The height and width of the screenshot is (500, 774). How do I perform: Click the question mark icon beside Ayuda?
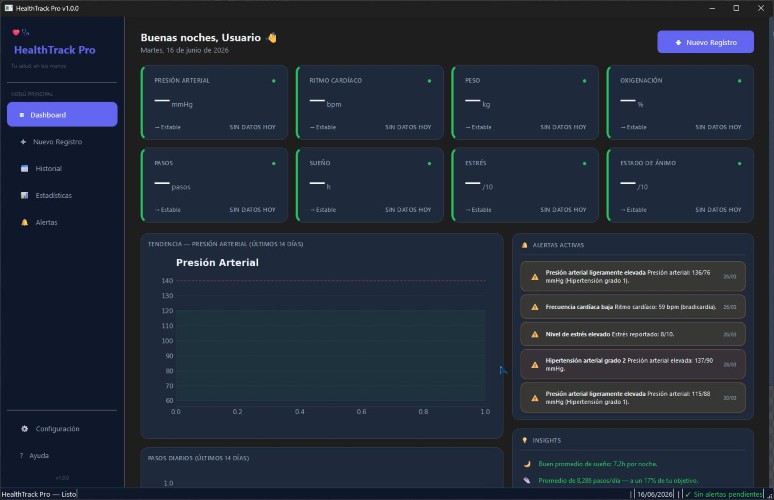tap(21, 456)
